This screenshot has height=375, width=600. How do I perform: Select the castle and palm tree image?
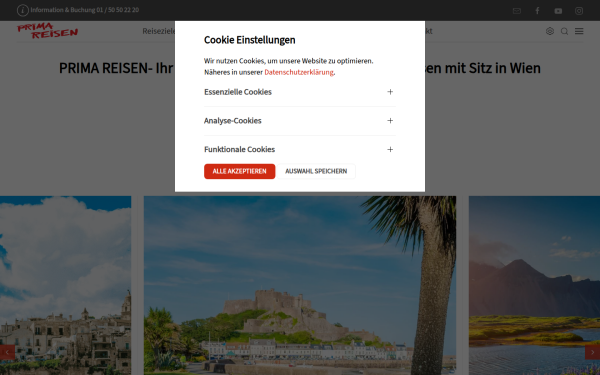[x=300, y=285]
